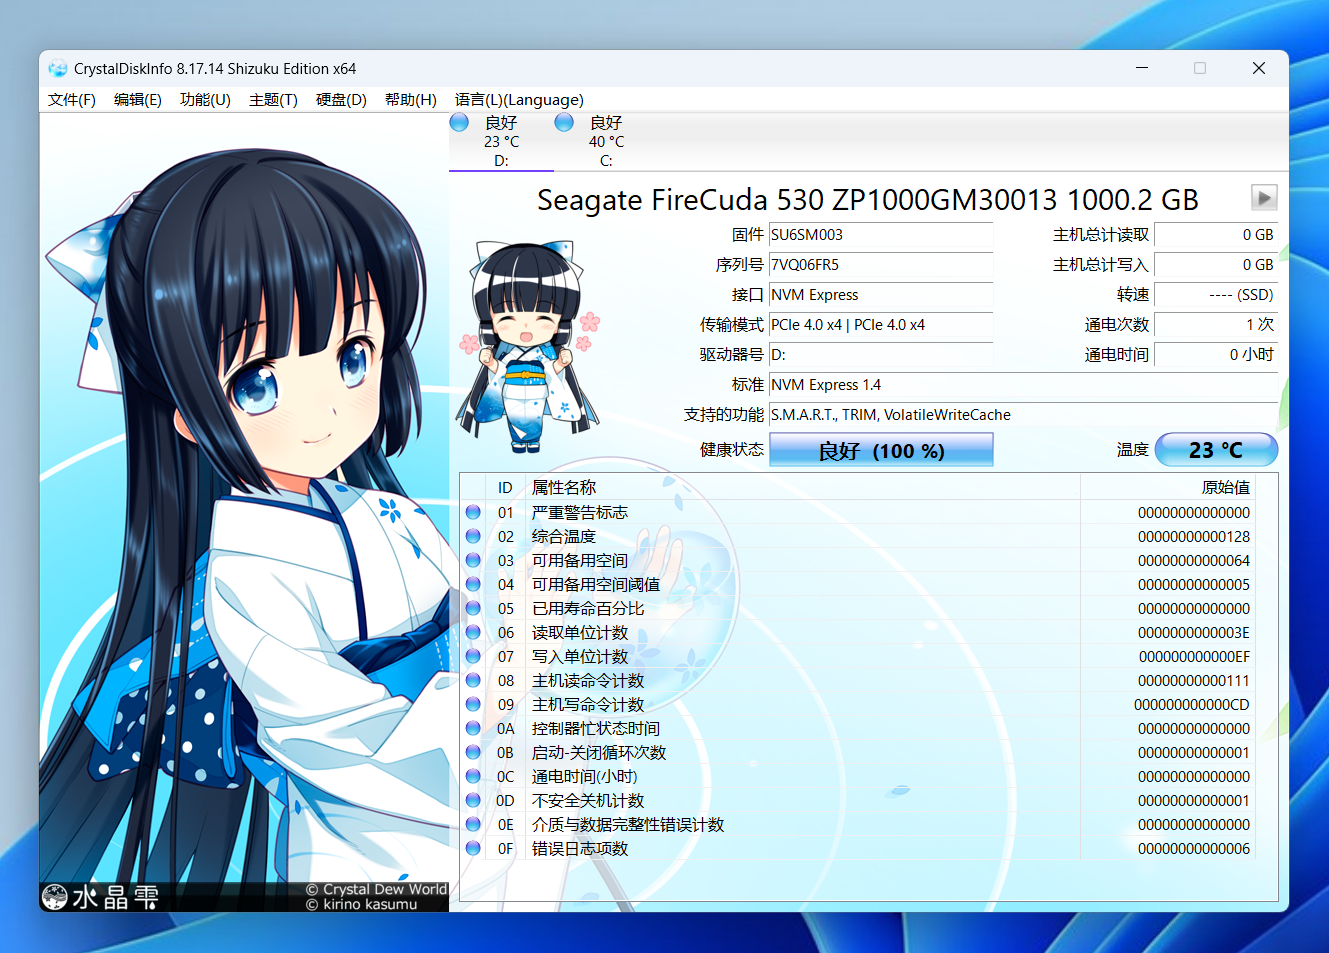Viewport: 1329px width, 953px height.
Task: Click the status dot for attribute 06
Action: click(x=473, y=632)
